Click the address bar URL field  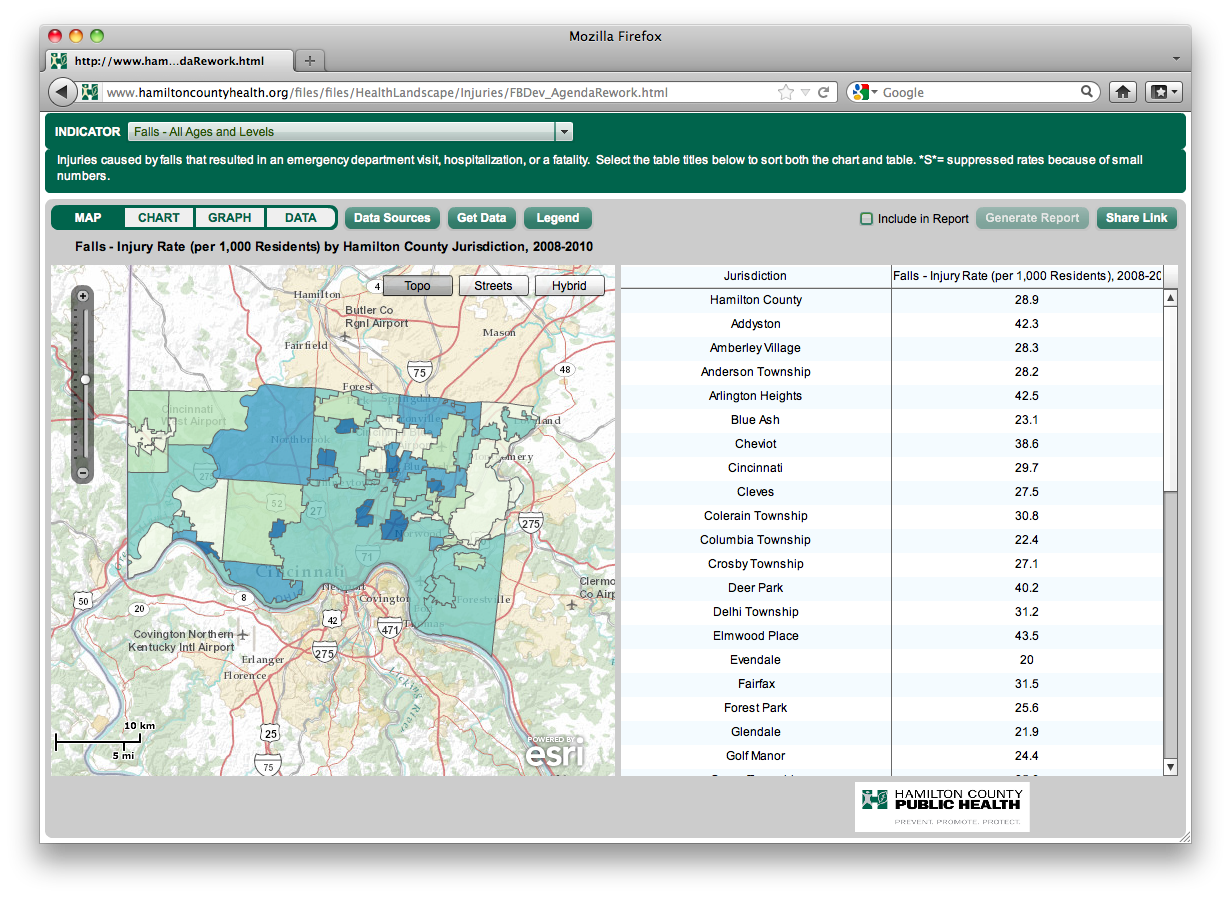click(x=438, y=92)
